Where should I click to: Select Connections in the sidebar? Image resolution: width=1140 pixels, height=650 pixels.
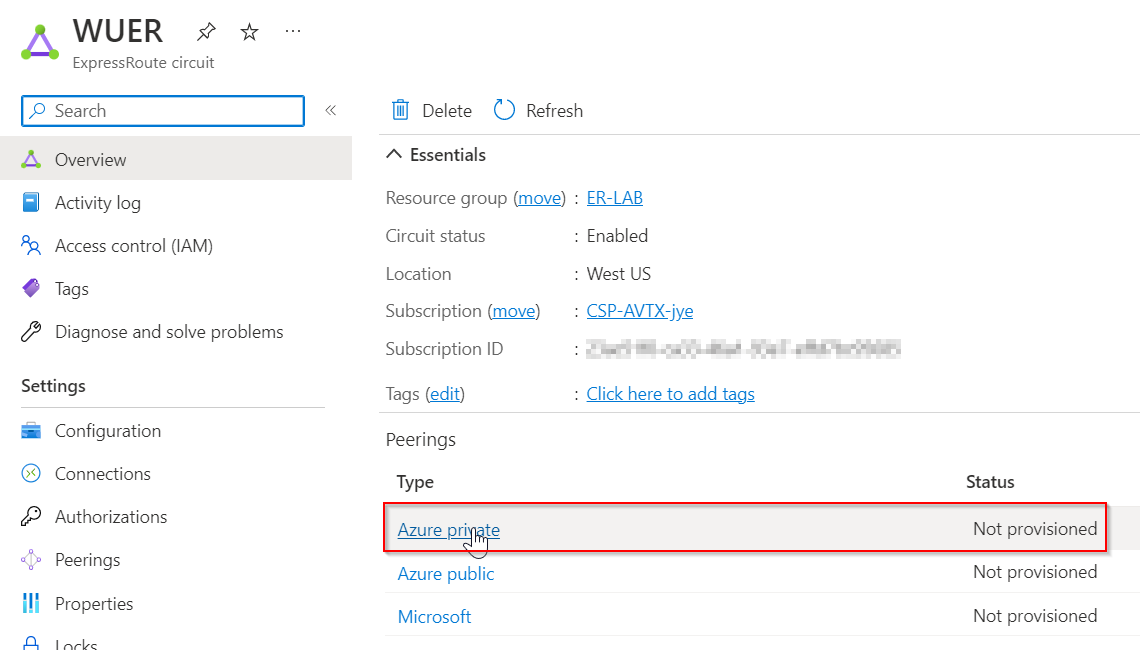tap(103, 473)
